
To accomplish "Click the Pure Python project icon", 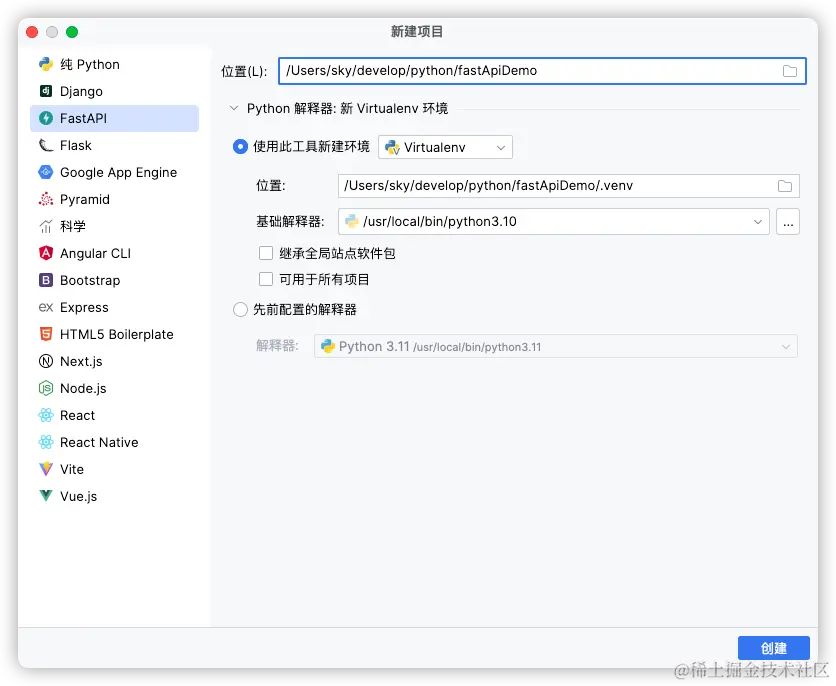I will click(x=46, y=64).
